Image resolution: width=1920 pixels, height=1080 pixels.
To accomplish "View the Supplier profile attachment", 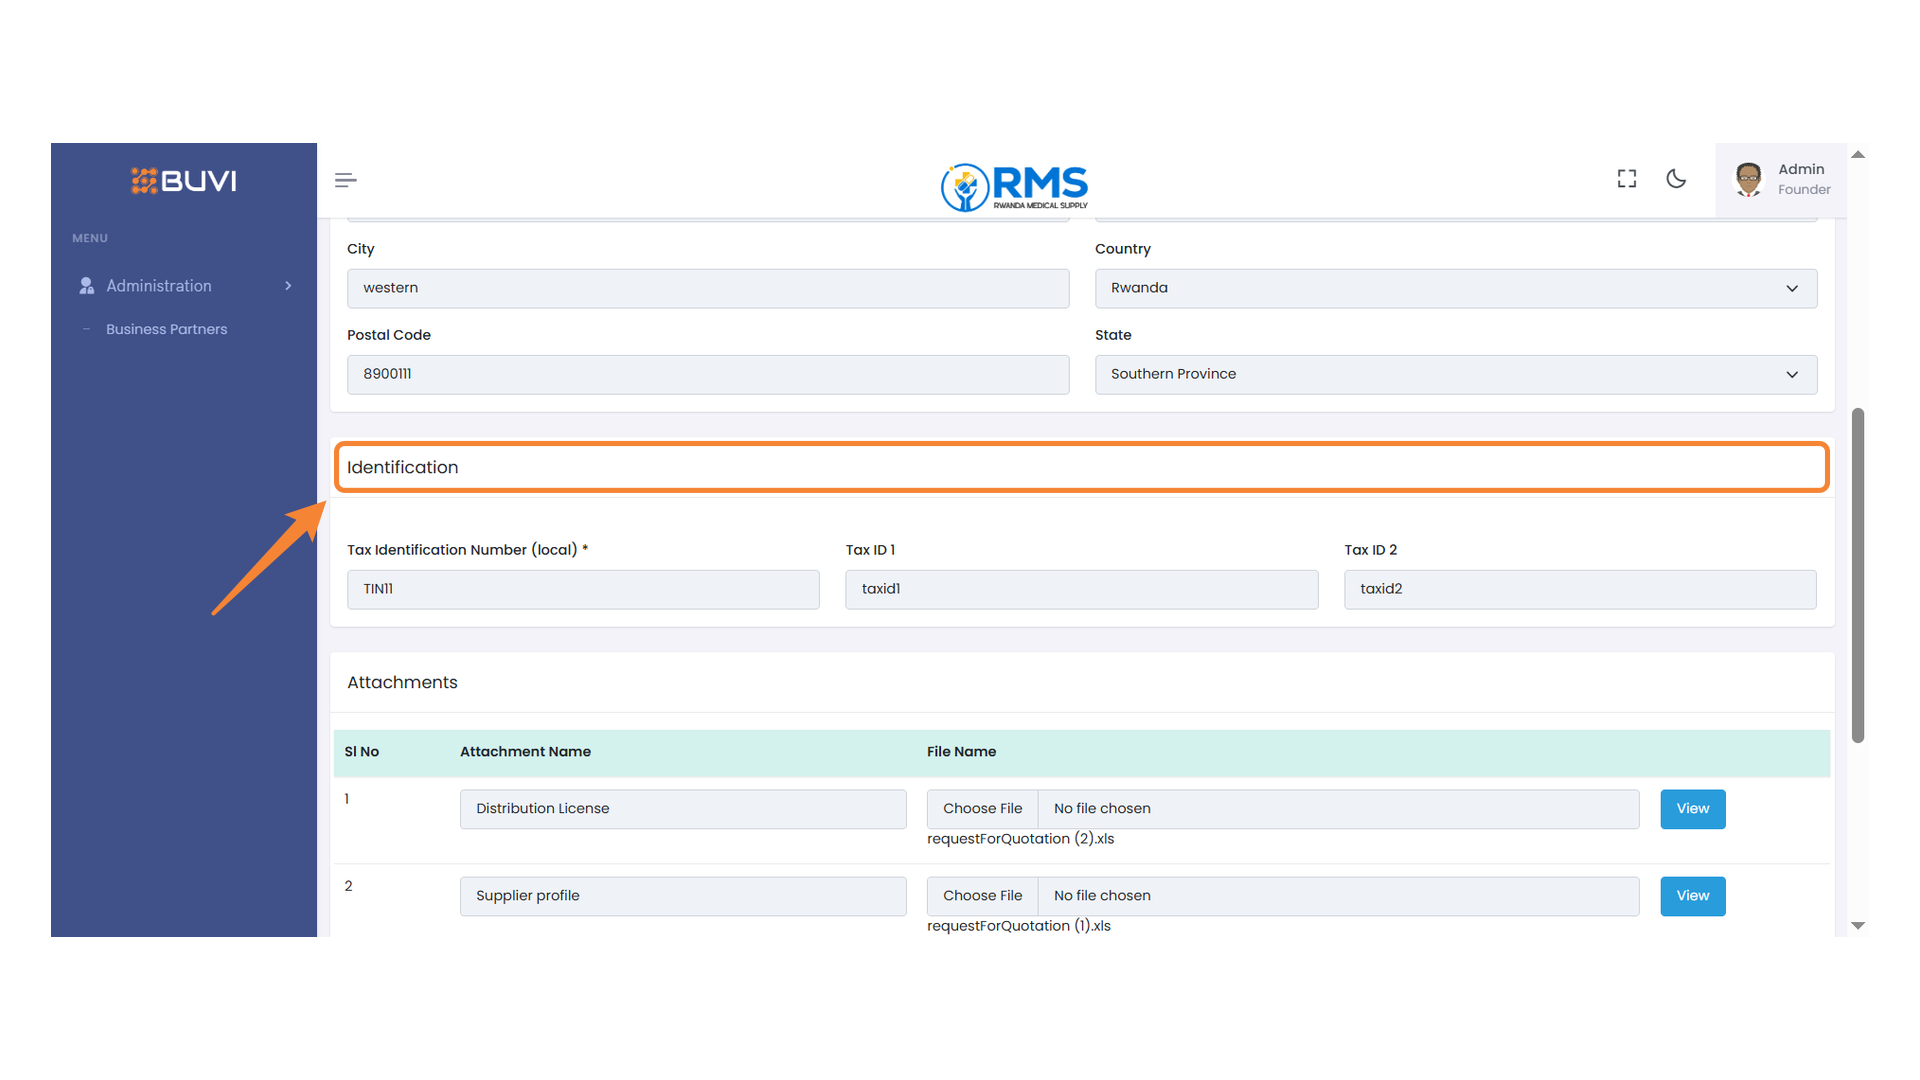I will 1692,896.
